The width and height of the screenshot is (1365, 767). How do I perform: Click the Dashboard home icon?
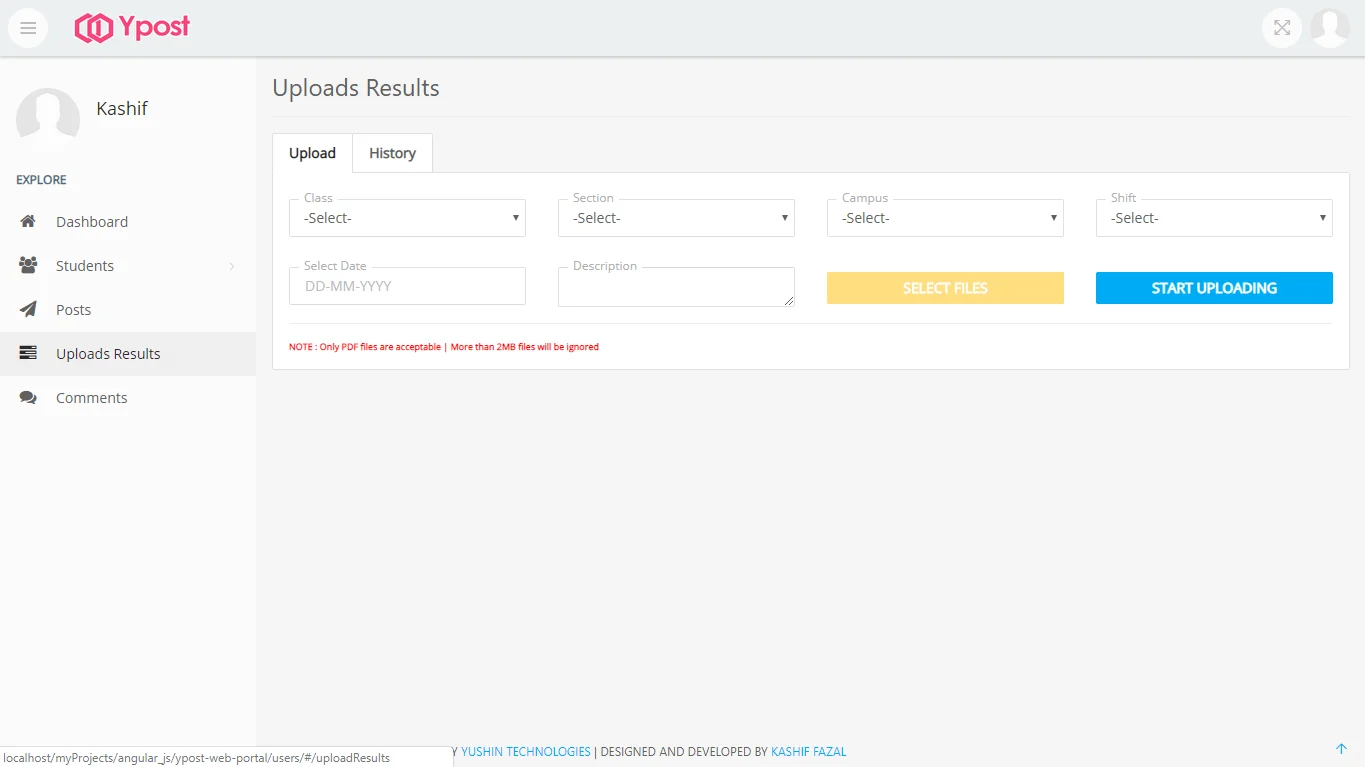point(28,222)
